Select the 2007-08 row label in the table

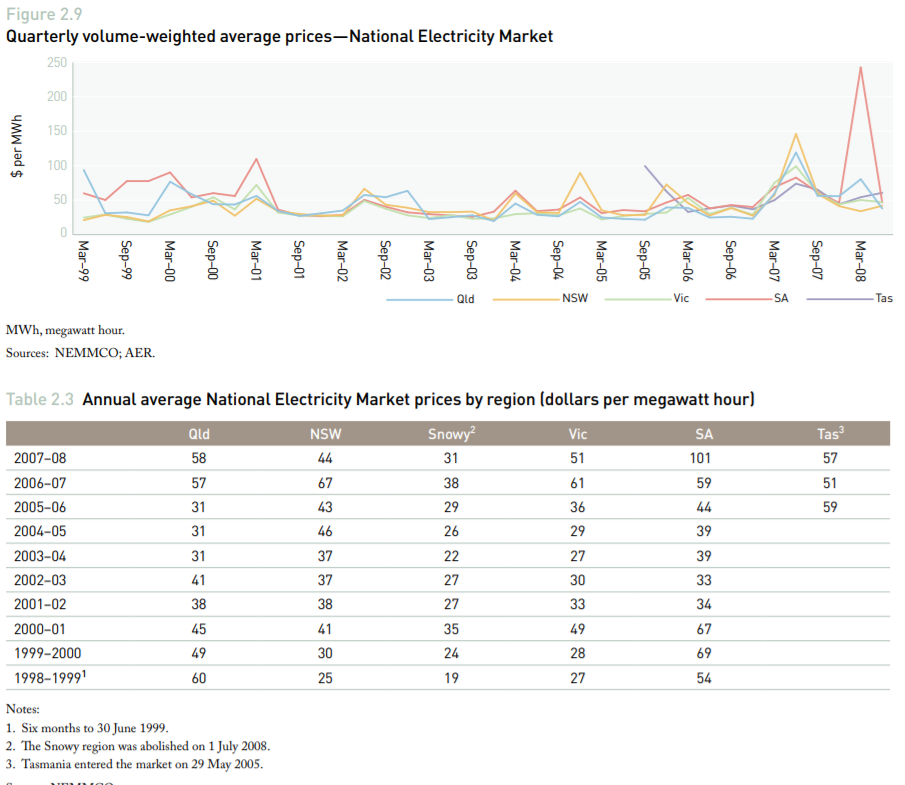point(41,458)
